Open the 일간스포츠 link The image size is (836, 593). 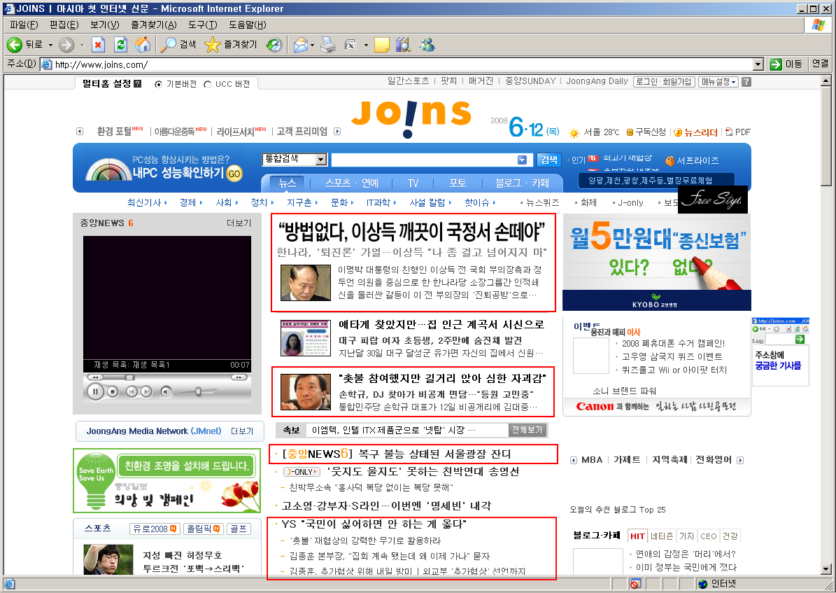pos(408,81)
